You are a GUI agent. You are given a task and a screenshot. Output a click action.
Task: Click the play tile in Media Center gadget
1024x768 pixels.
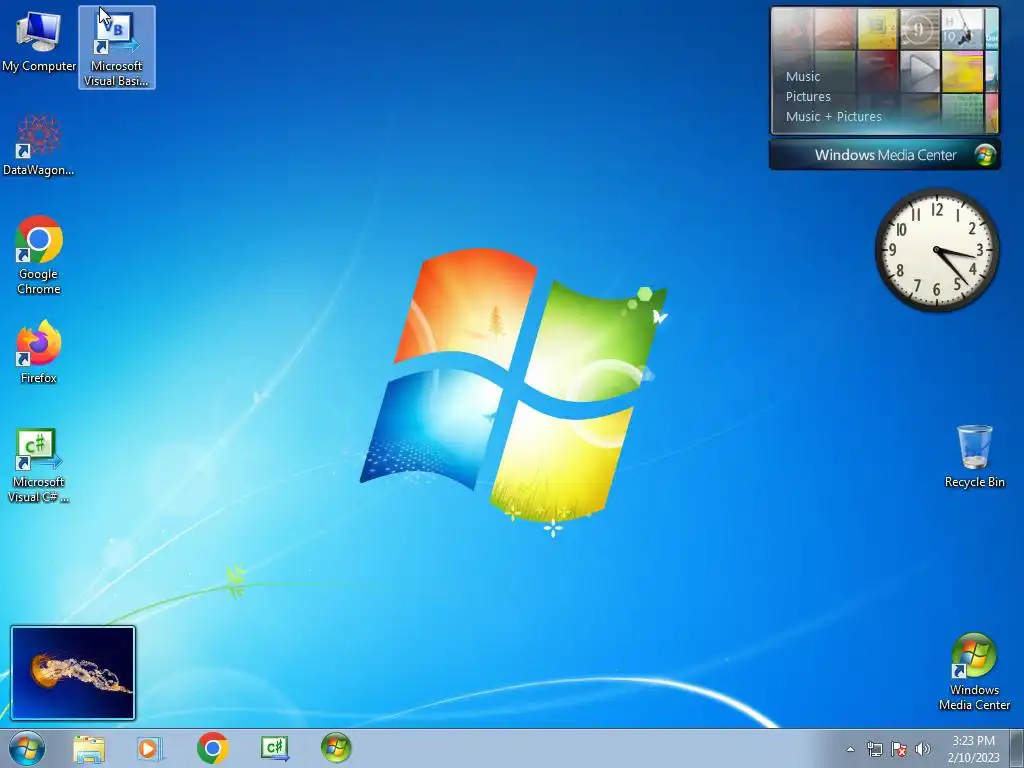920,70
